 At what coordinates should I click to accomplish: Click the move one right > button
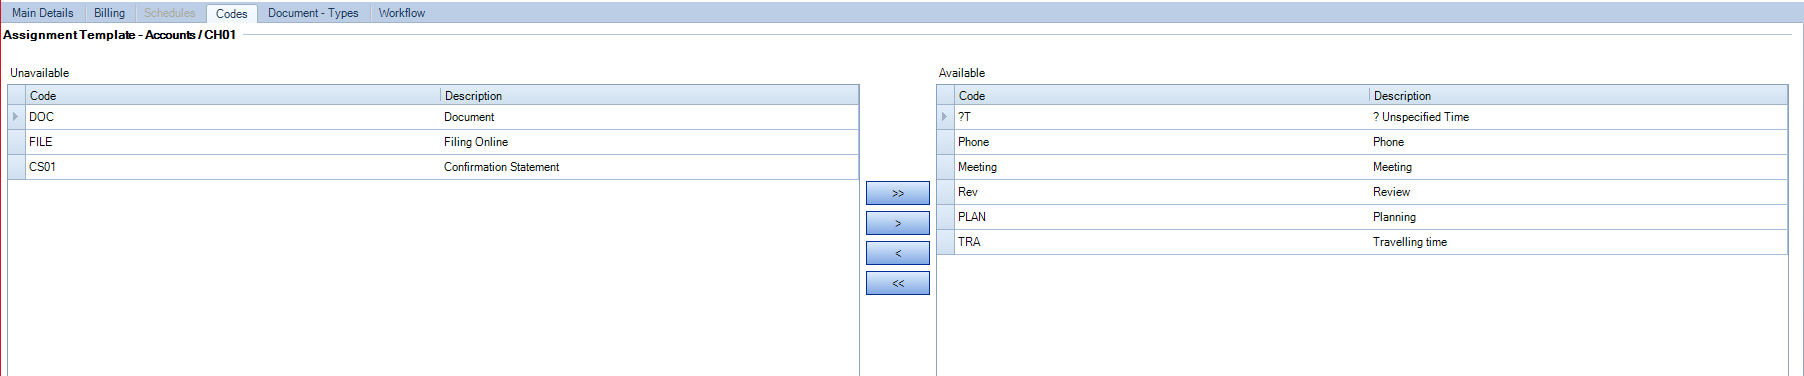click(898, 223)
